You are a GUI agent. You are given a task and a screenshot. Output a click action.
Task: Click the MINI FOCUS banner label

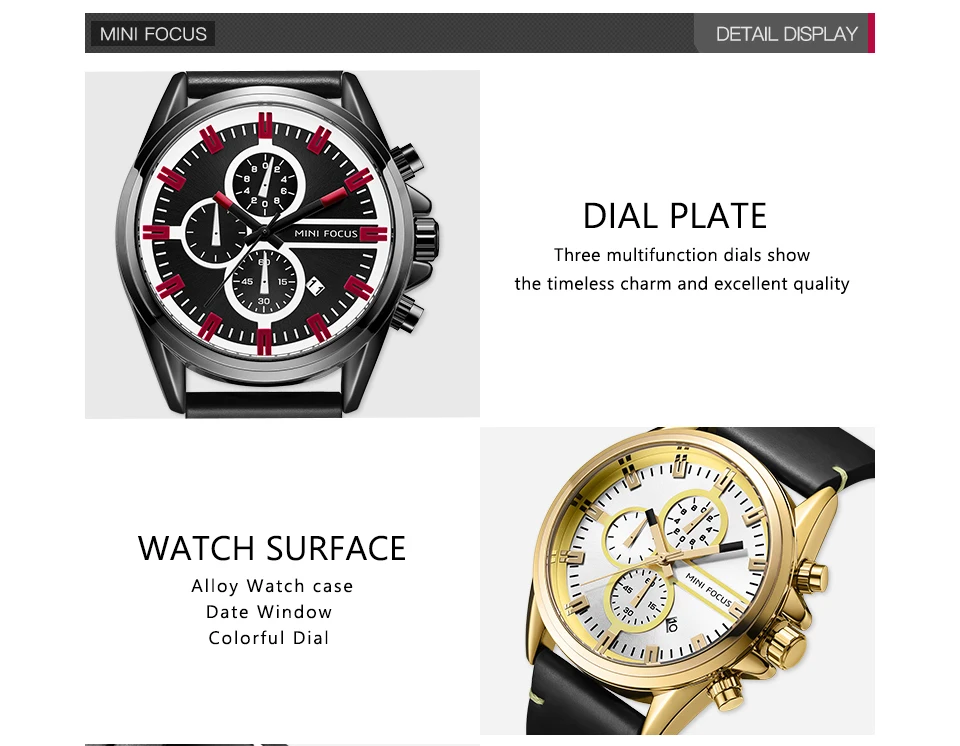coord(153,34)
